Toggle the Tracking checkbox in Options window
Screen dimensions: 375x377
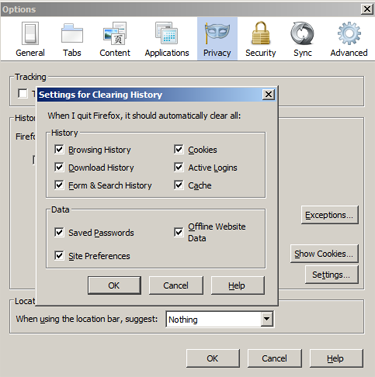[x=23, y=94]
